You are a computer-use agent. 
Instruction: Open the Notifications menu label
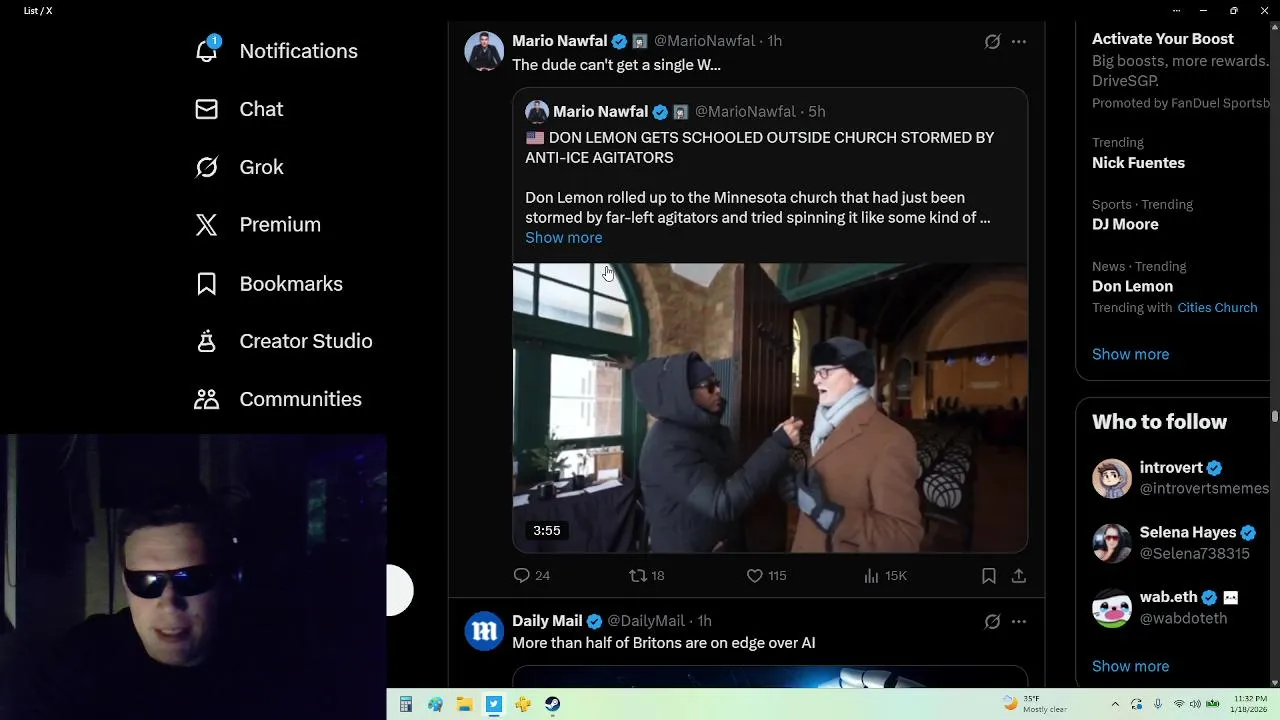pyautogui.click(x=298, y=51)
